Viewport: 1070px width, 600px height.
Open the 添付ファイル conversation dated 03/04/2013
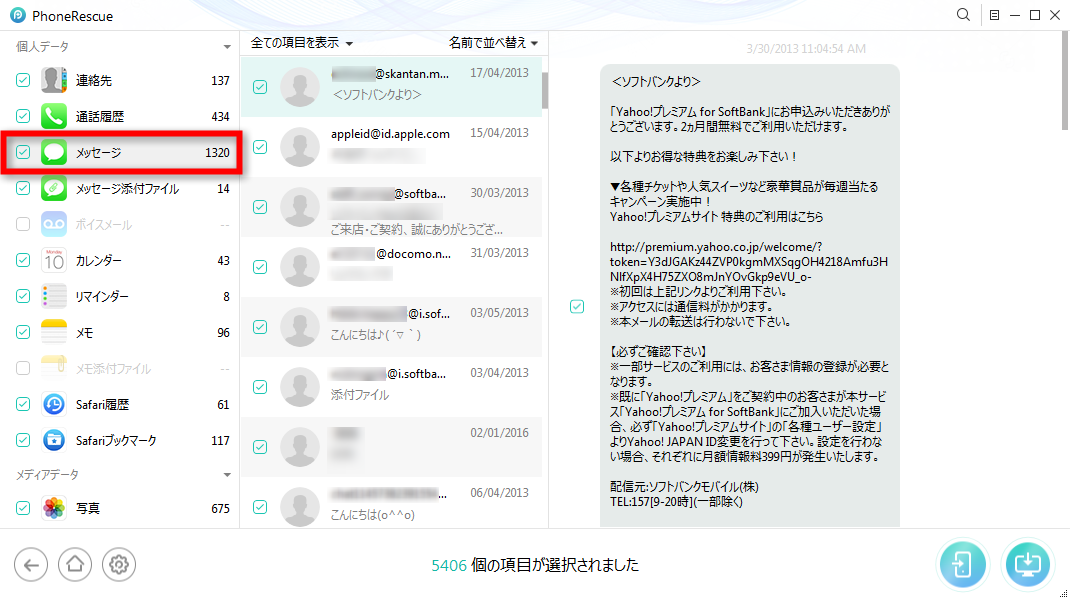(391, 387)
